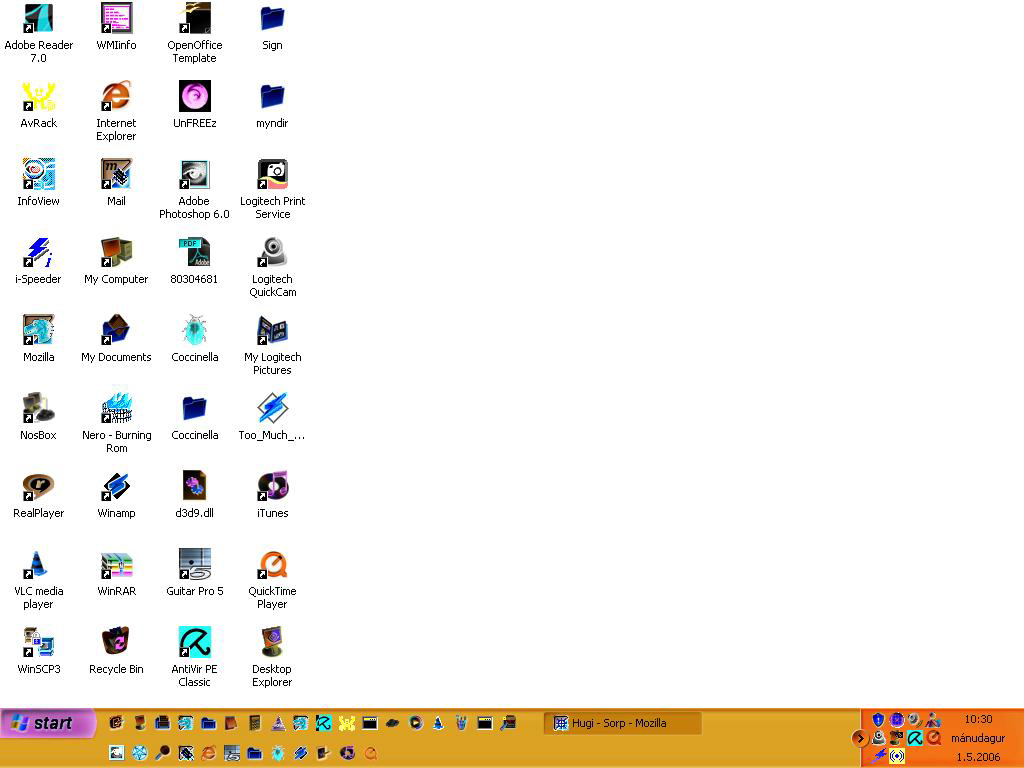Click the QuickTime icon in Quick Launch row
1024x768 pixels.
click(x=370, y=753)
